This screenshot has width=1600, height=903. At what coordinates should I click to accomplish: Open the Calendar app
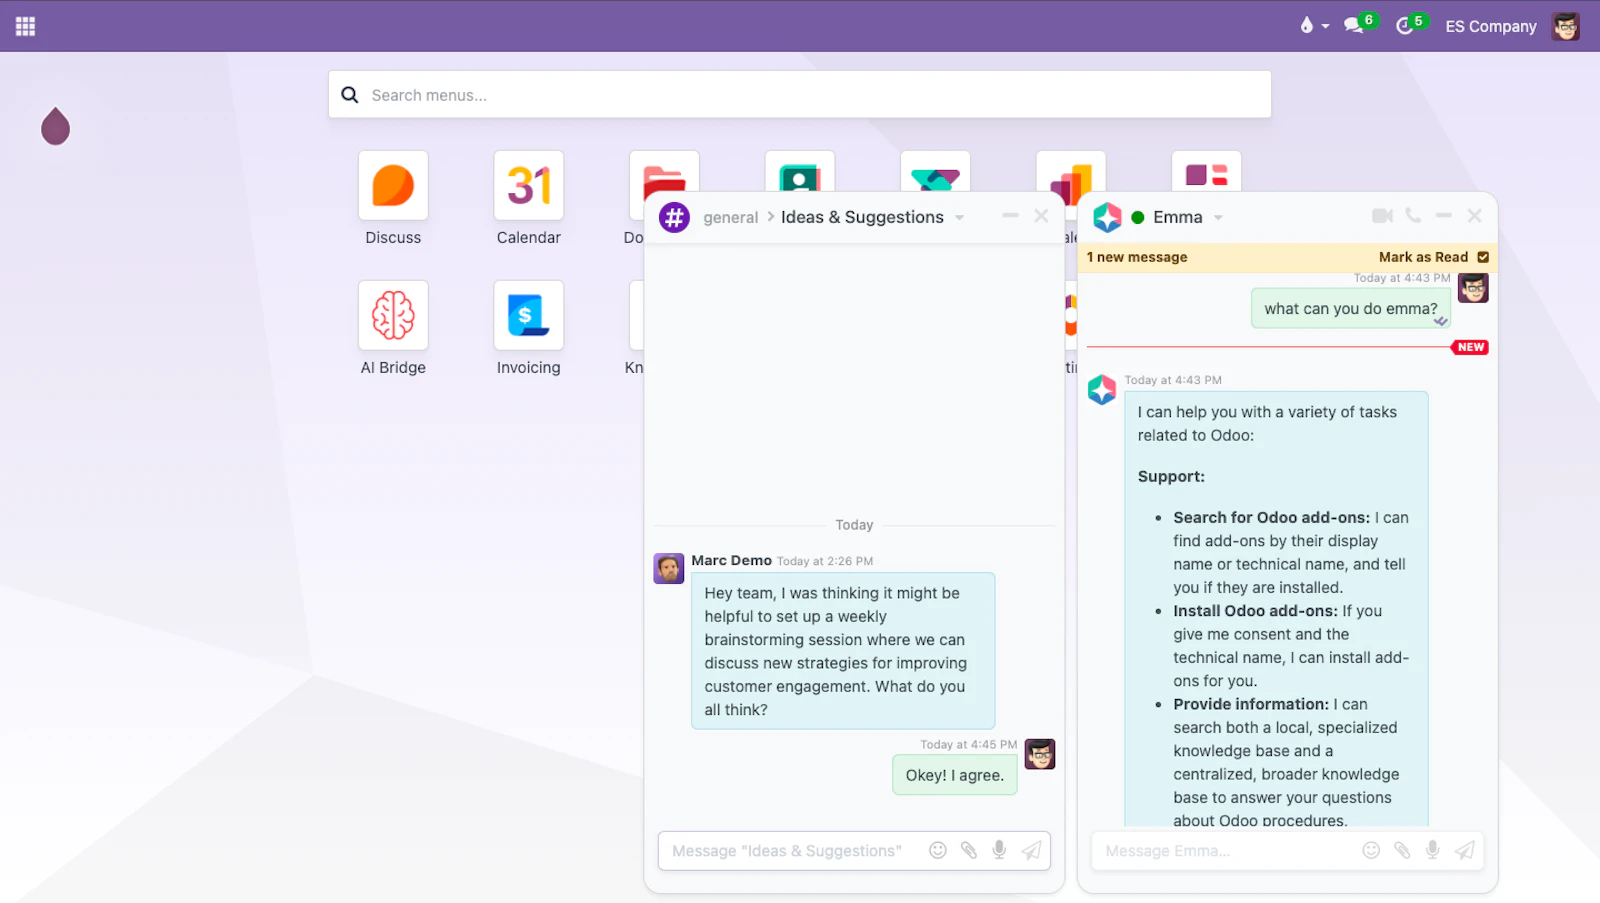[x=528, y=185]
